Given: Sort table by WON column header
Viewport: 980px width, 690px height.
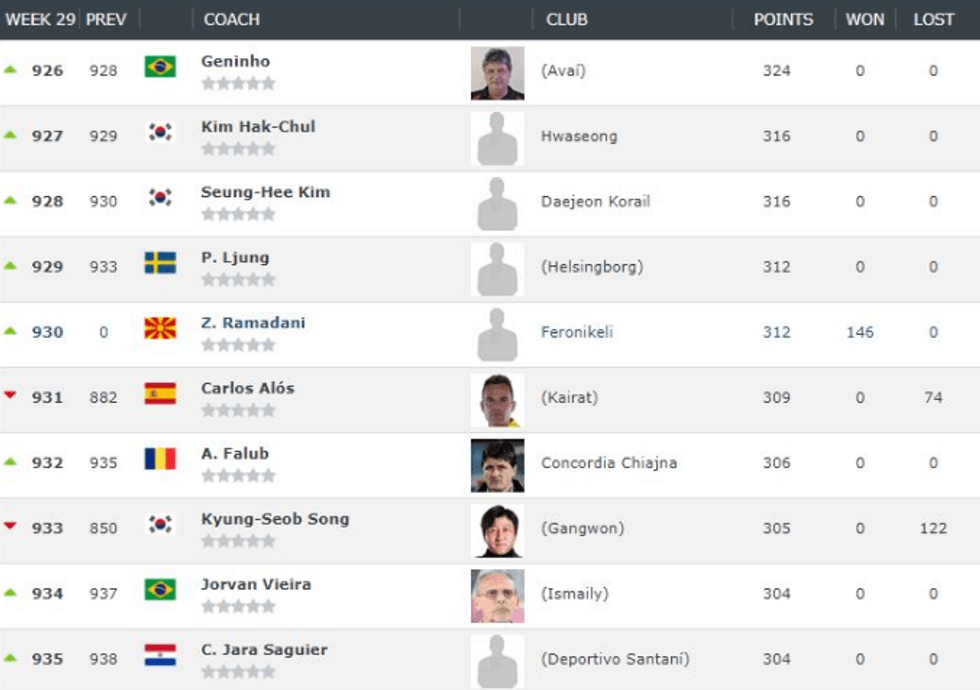Looking at the screenshot, I should point(864,19).
